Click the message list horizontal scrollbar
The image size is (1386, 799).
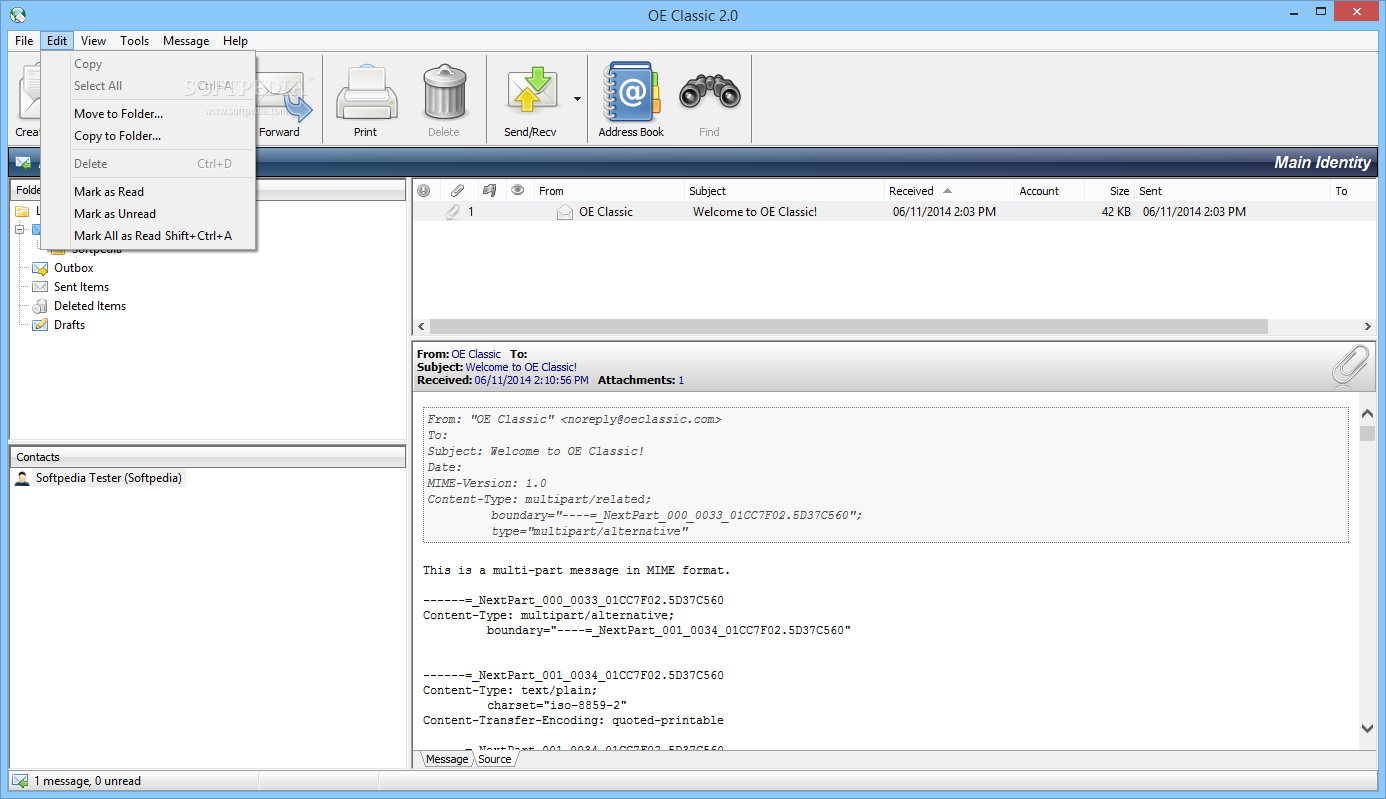click(849, 327)
